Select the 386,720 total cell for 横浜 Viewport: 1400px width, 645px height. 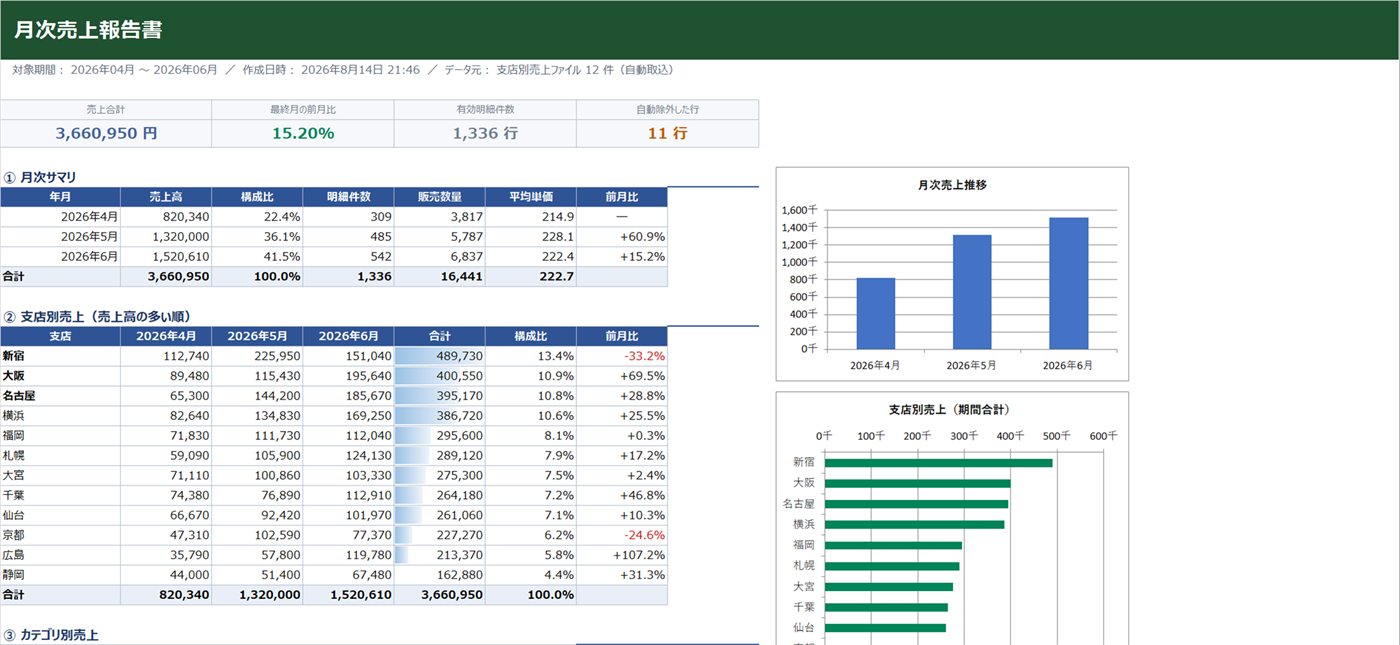[439, 416]
